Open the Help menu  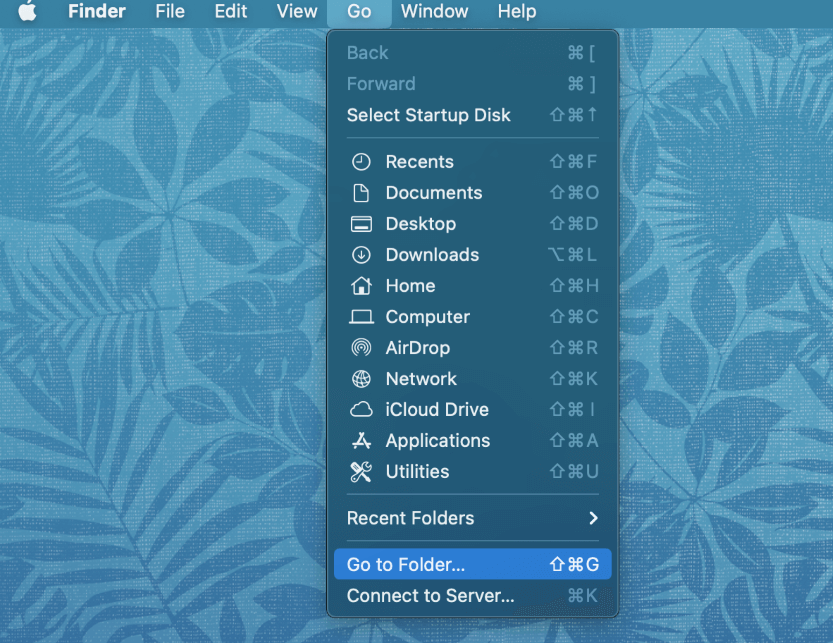[x=517, y=11]
